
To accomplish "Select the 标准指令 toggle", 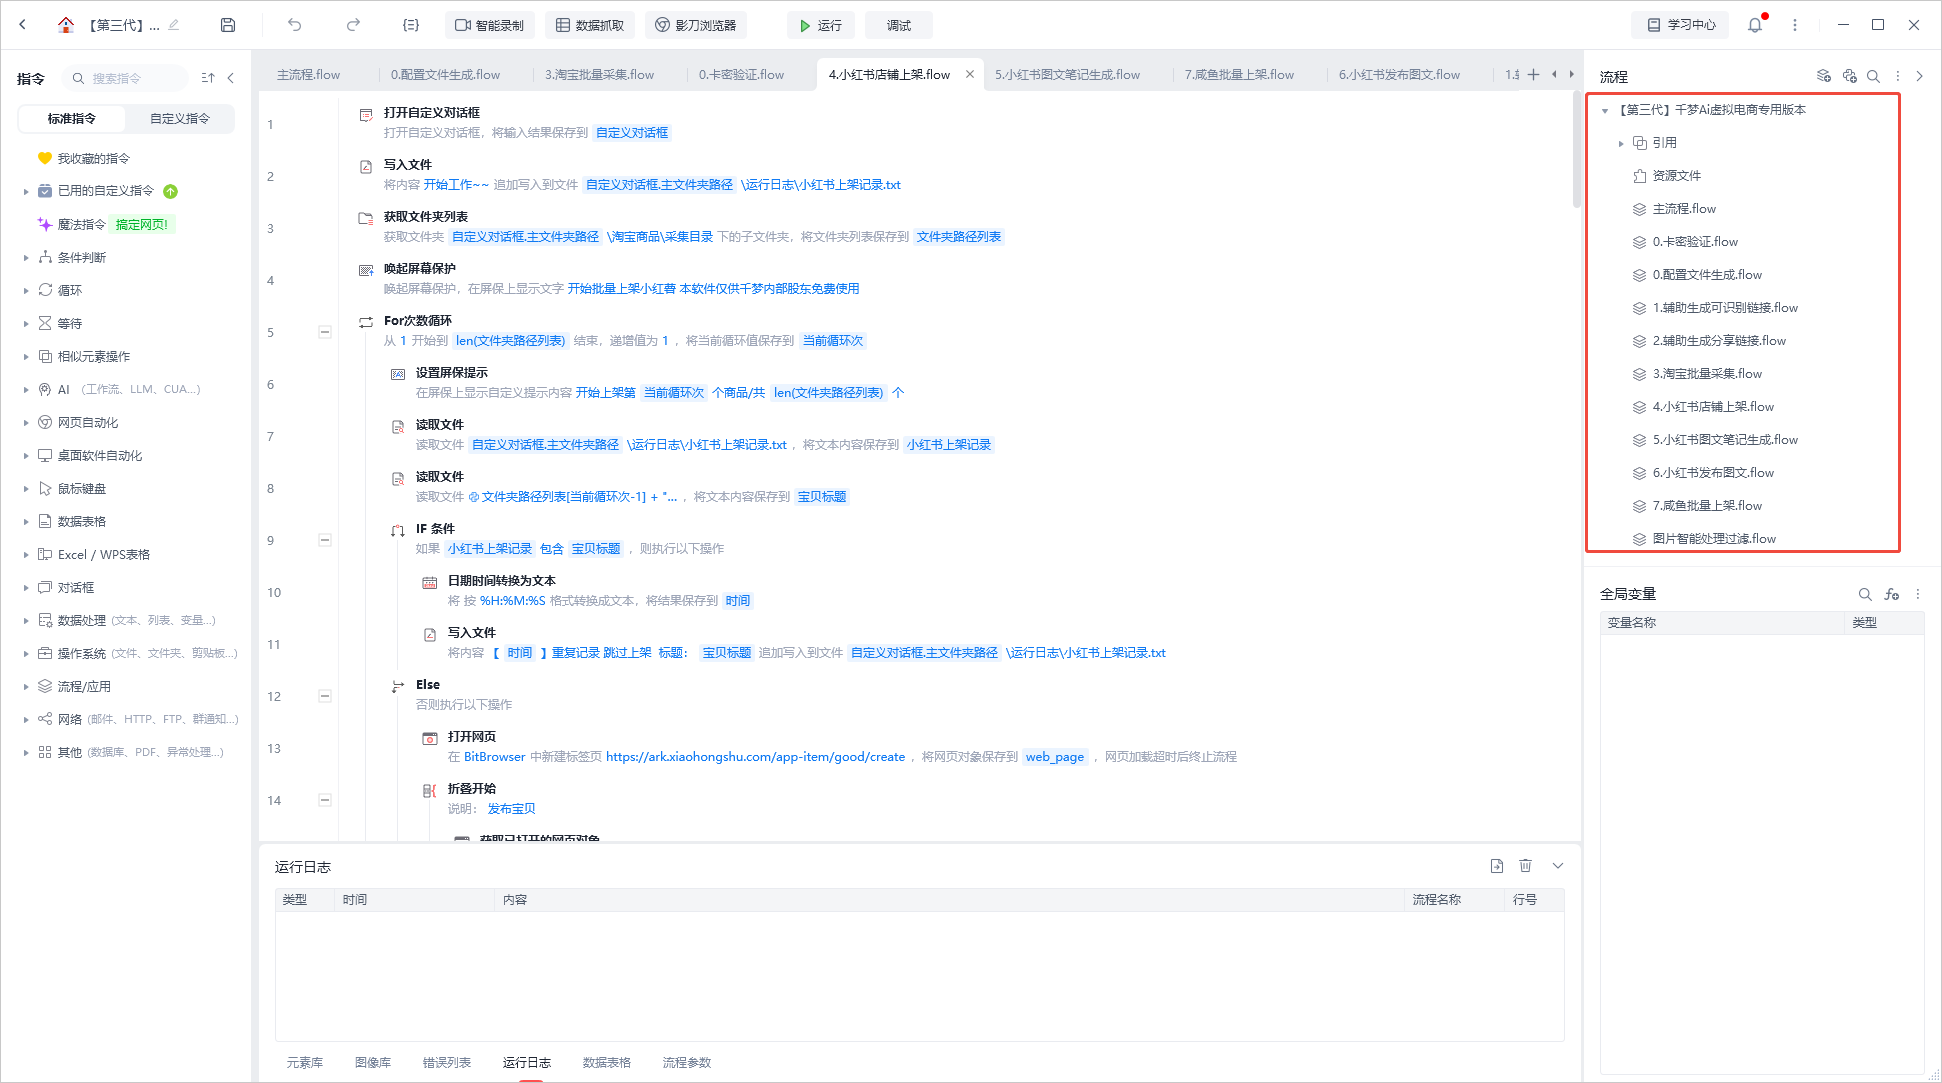I will pos(72,118).
